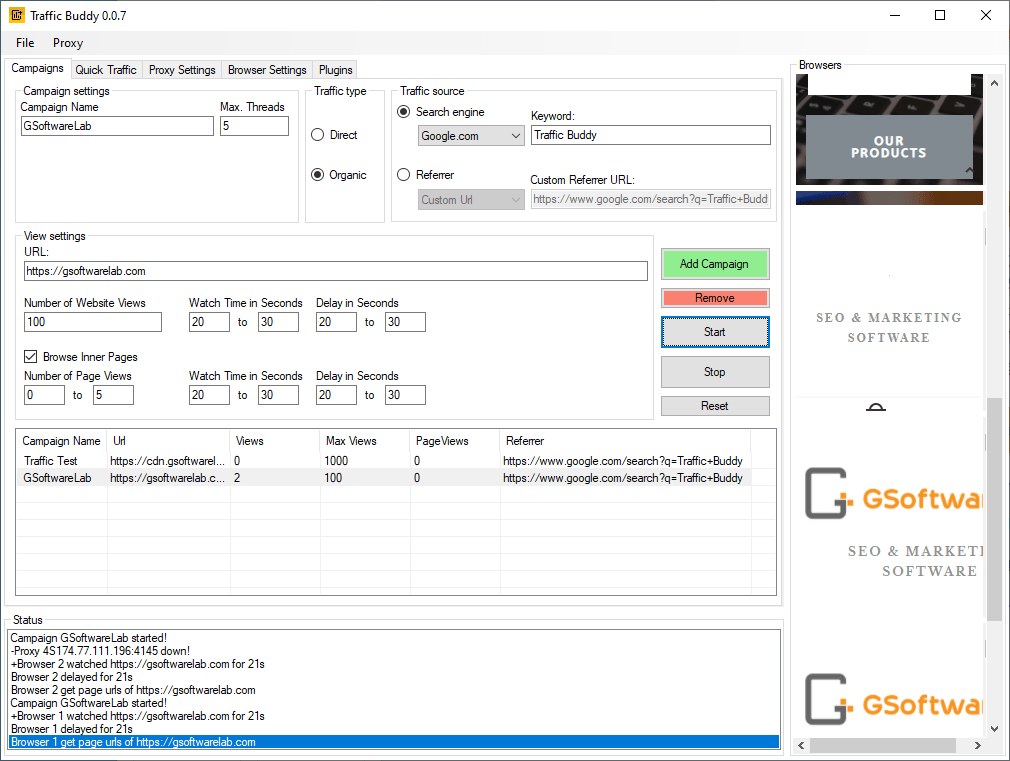Click inner pages Watch Time minimum field

tap(209, 394)
